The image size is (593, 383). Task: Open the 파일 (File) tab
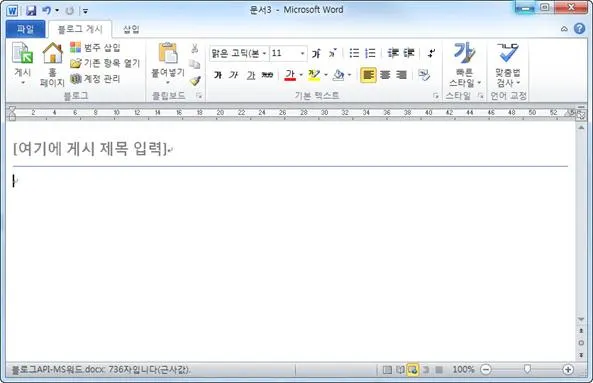[25, 29]
